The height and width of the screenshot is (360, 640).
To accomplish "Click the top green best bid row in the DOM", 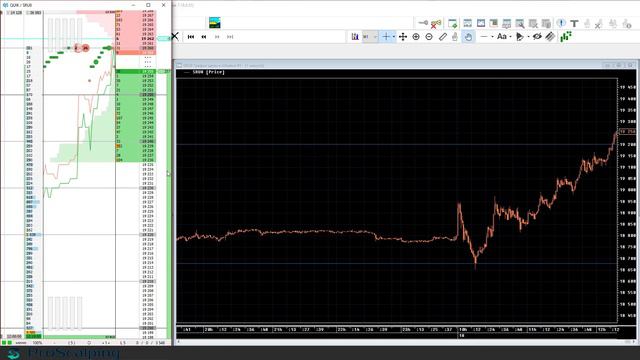I will pos(136,71).
